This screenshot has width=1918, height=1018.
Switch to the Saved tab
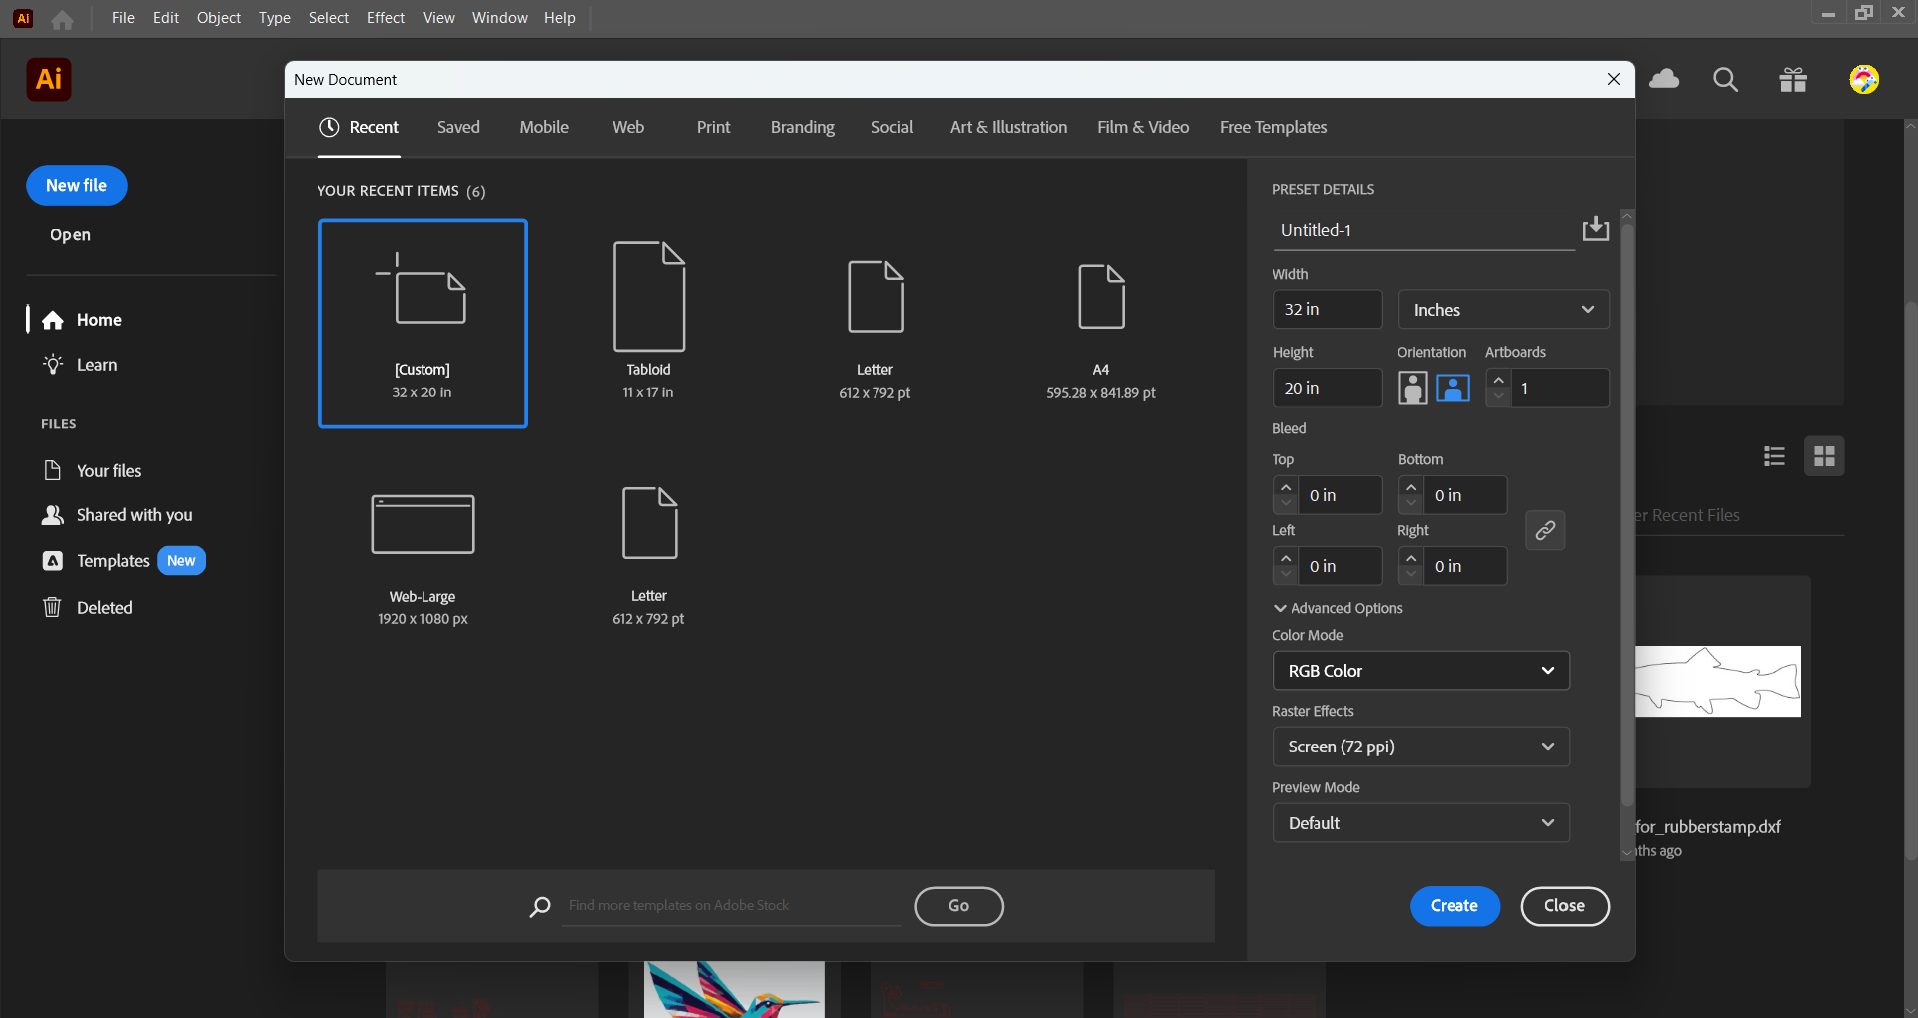(458, 127)
